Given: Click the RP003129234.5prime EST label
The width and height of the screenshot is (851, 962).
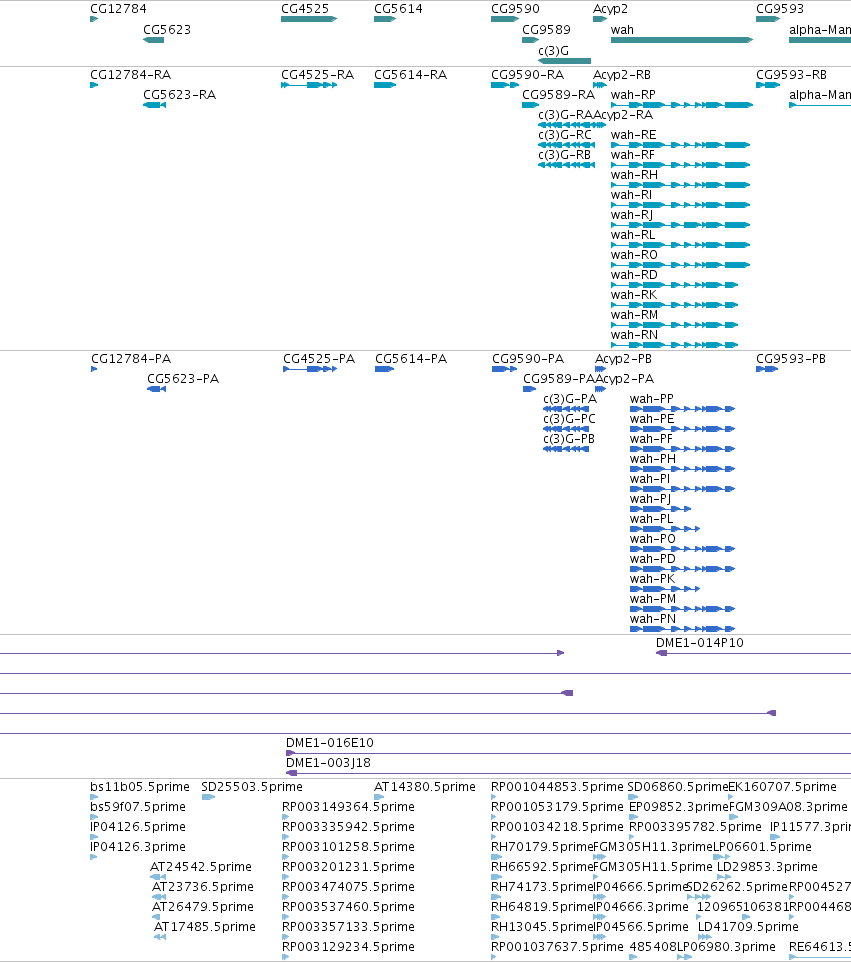Looking at the screenshot, I should pos(348,946).
